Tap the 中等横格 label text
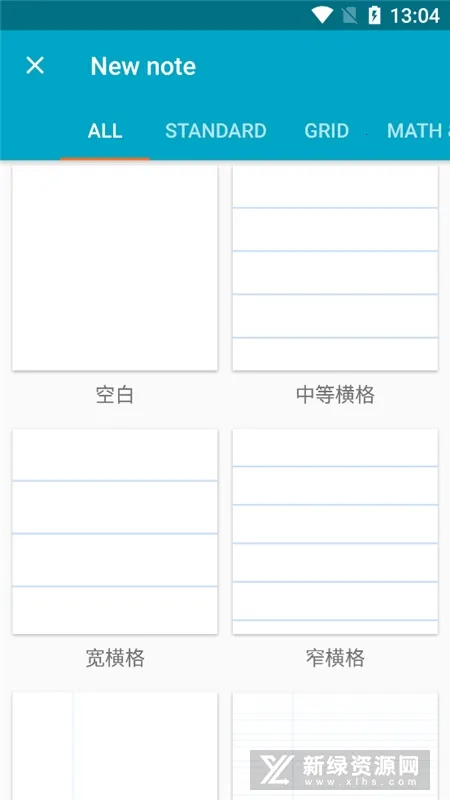Image resolution: width=450 pixels, height=800 pixels. tap(335, 395)
